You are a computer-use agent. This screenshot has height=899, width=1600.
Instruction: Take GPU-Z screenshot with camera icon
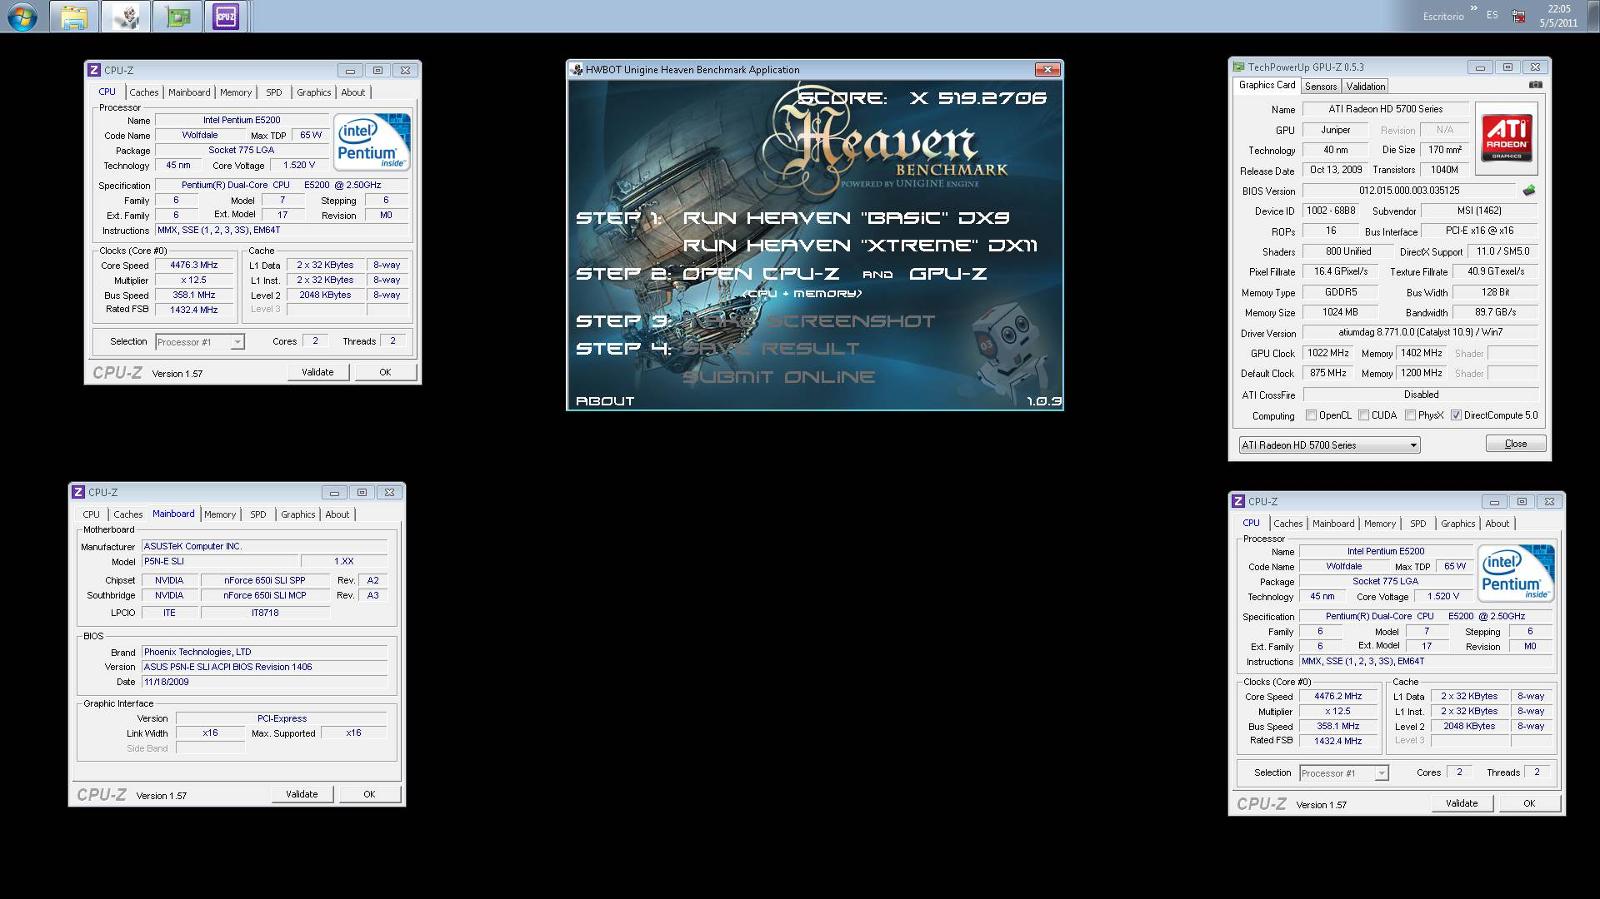point(1535,85)
